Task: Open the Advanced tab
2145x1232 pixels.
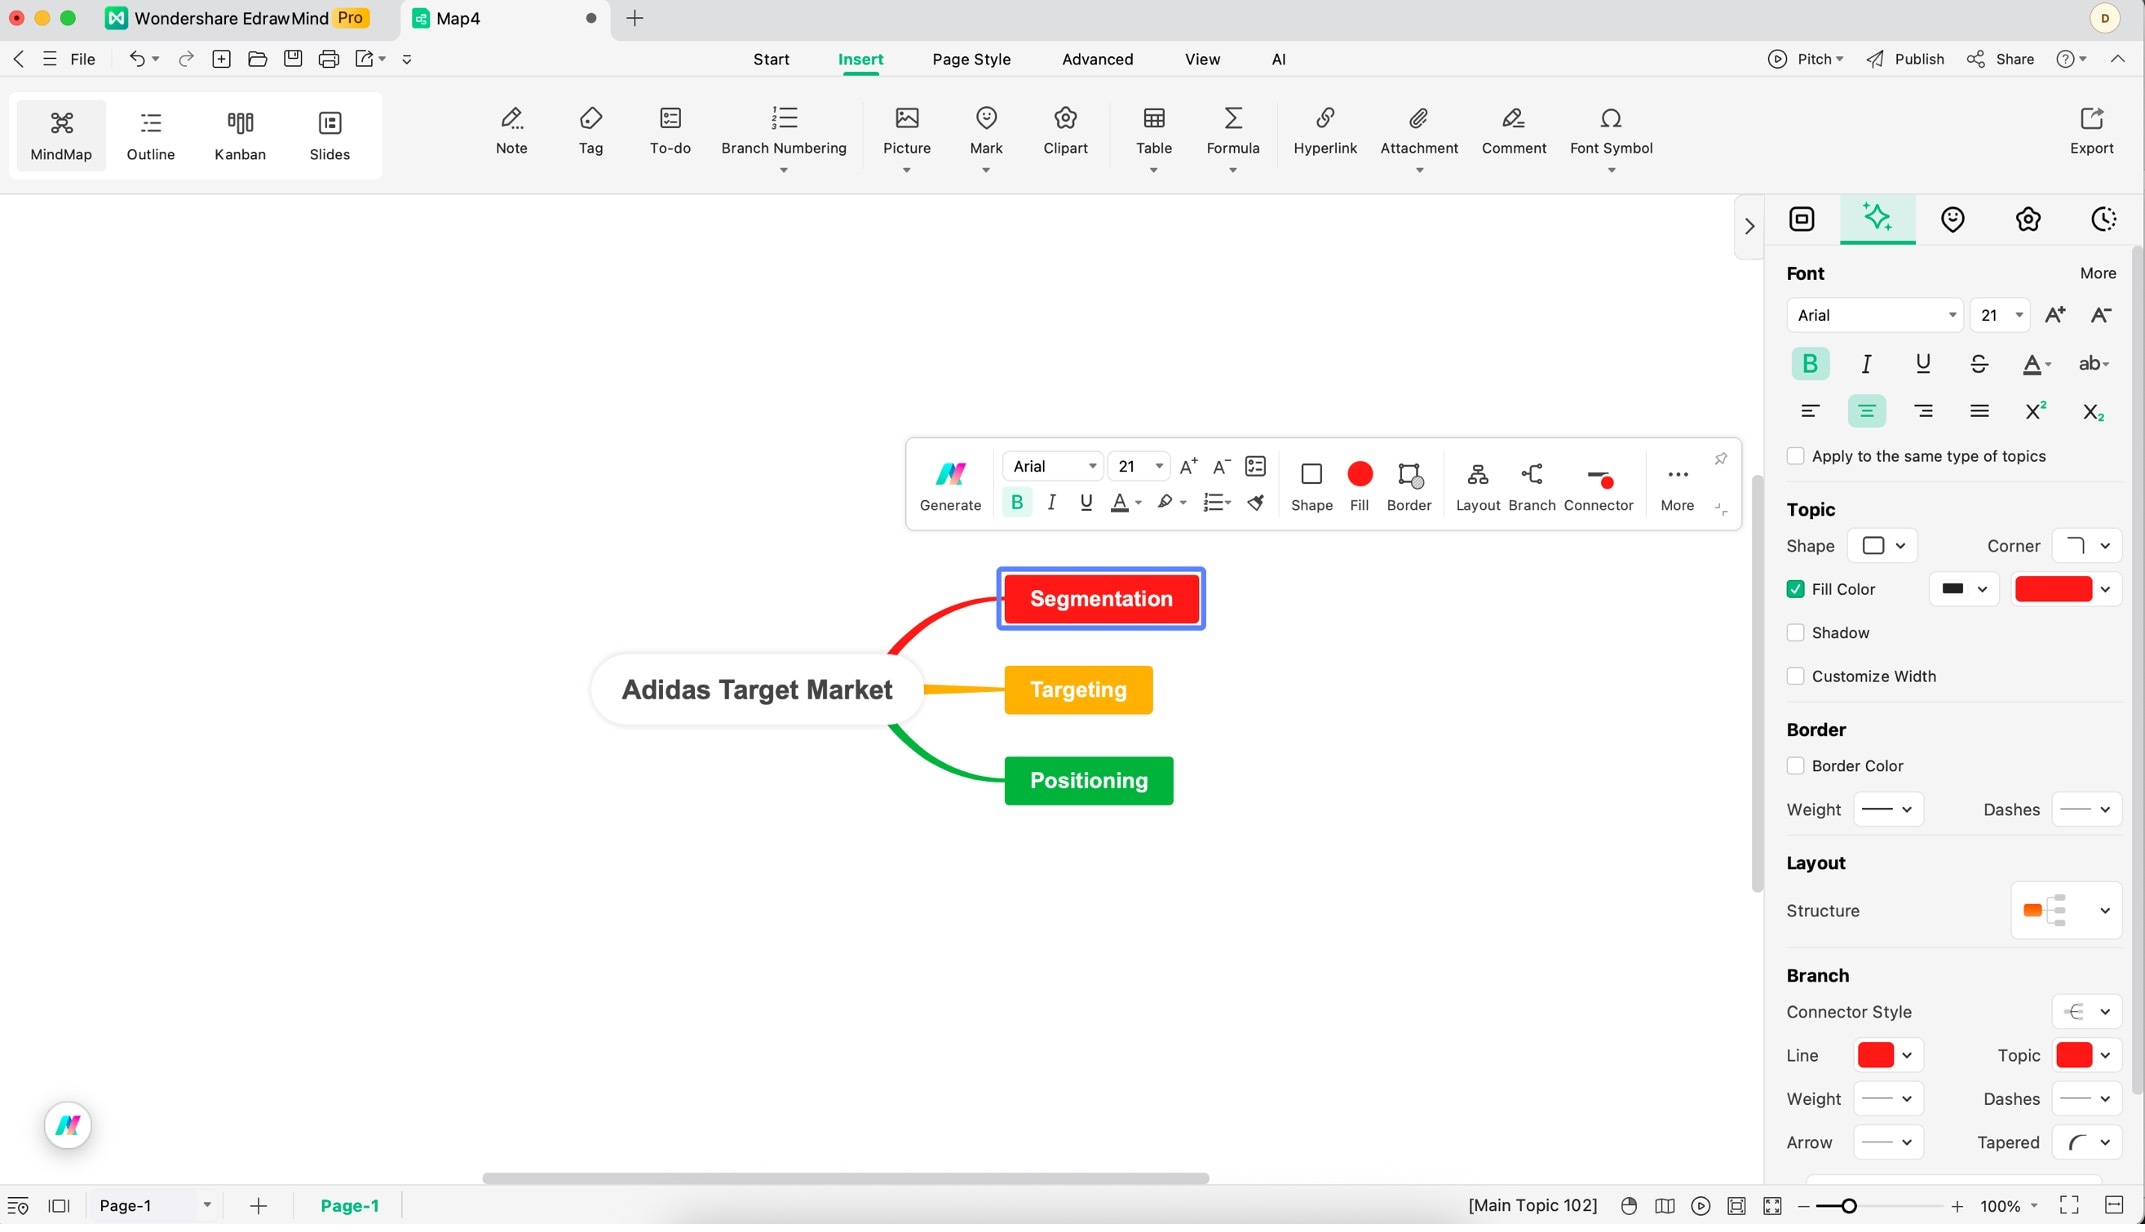Action: [x=1097, y=59]
